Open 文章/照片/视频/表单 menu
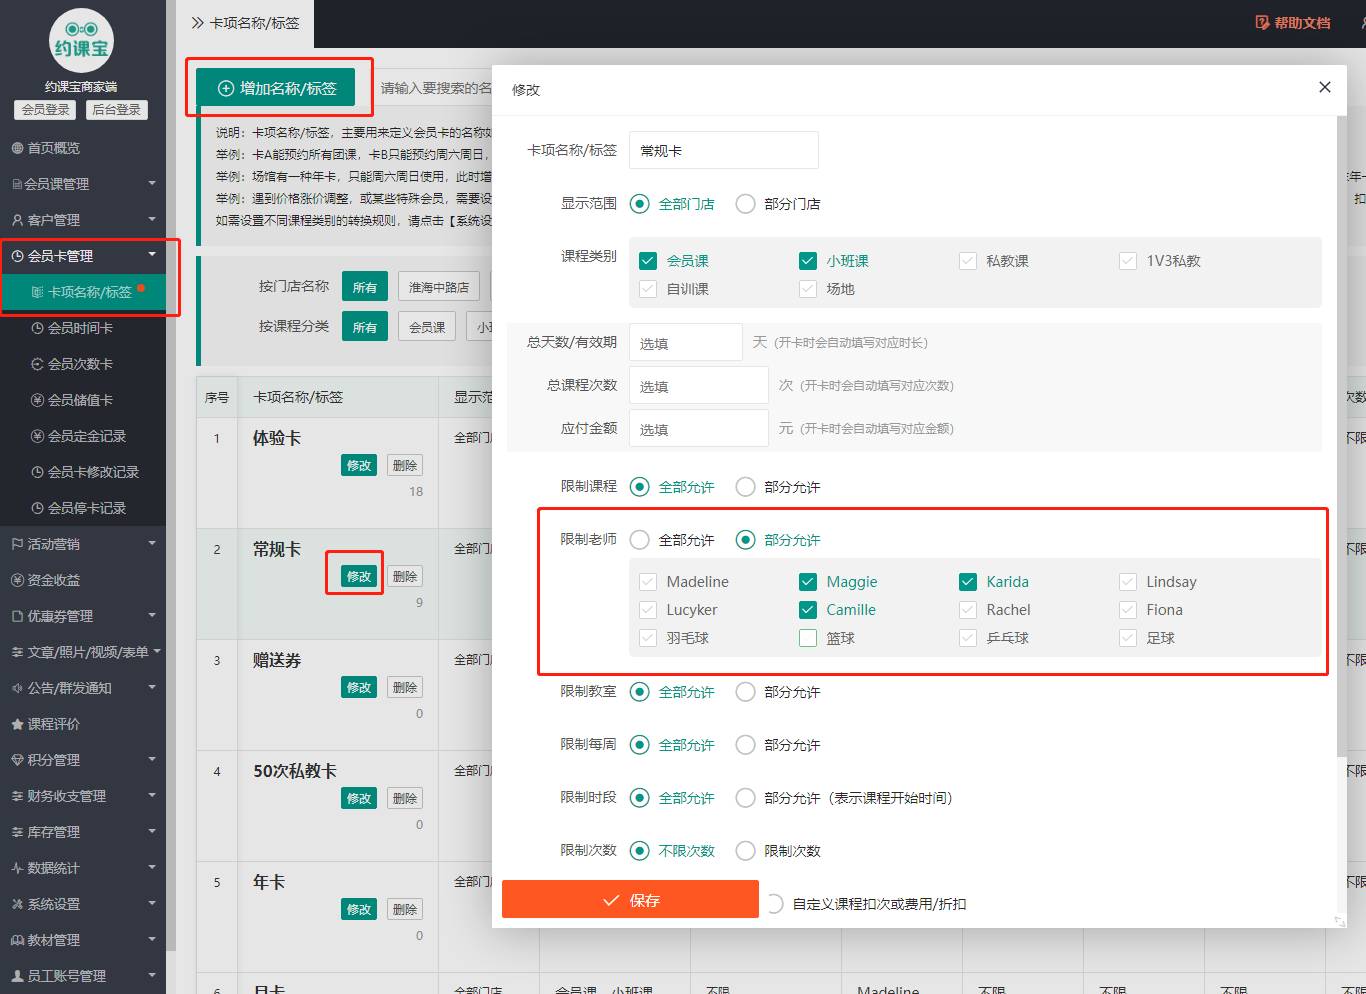 pos(83,652)
